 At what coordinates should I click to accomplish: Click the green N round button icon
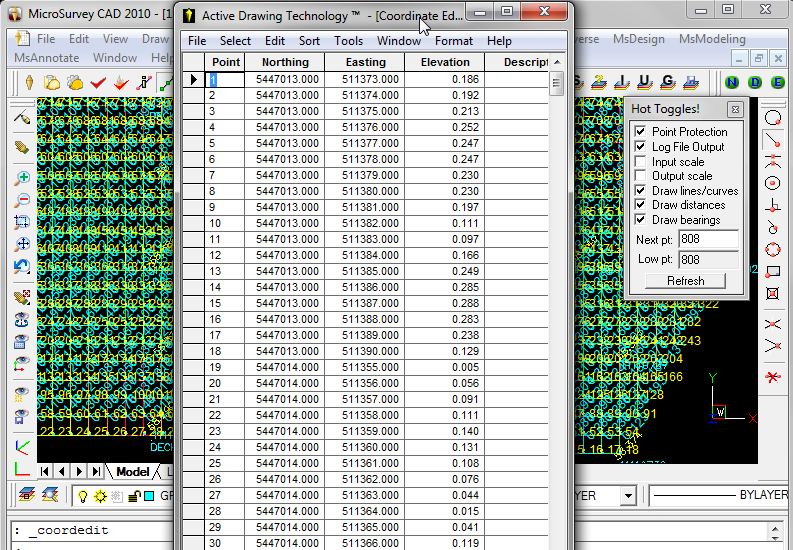[732, 82]
